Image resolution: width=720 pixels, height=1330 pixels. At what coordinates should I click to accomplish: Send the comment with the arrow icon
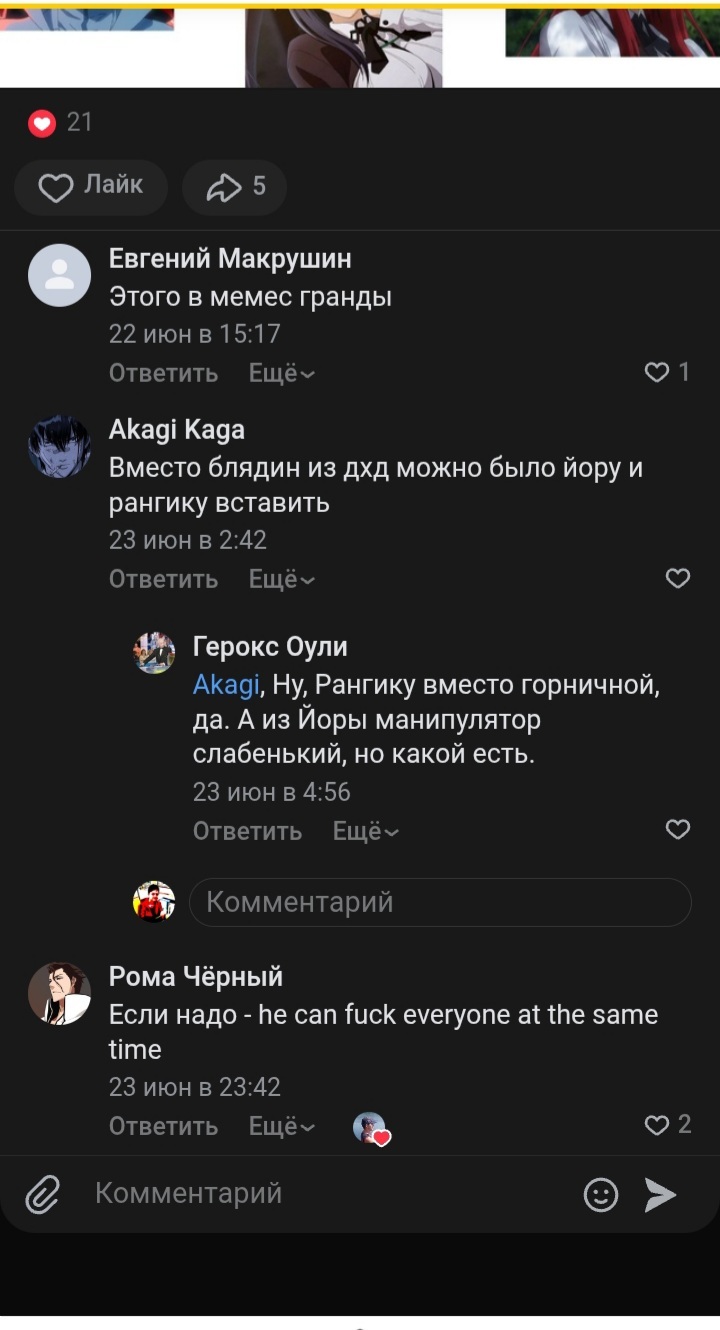click(x=660, y=1194)
